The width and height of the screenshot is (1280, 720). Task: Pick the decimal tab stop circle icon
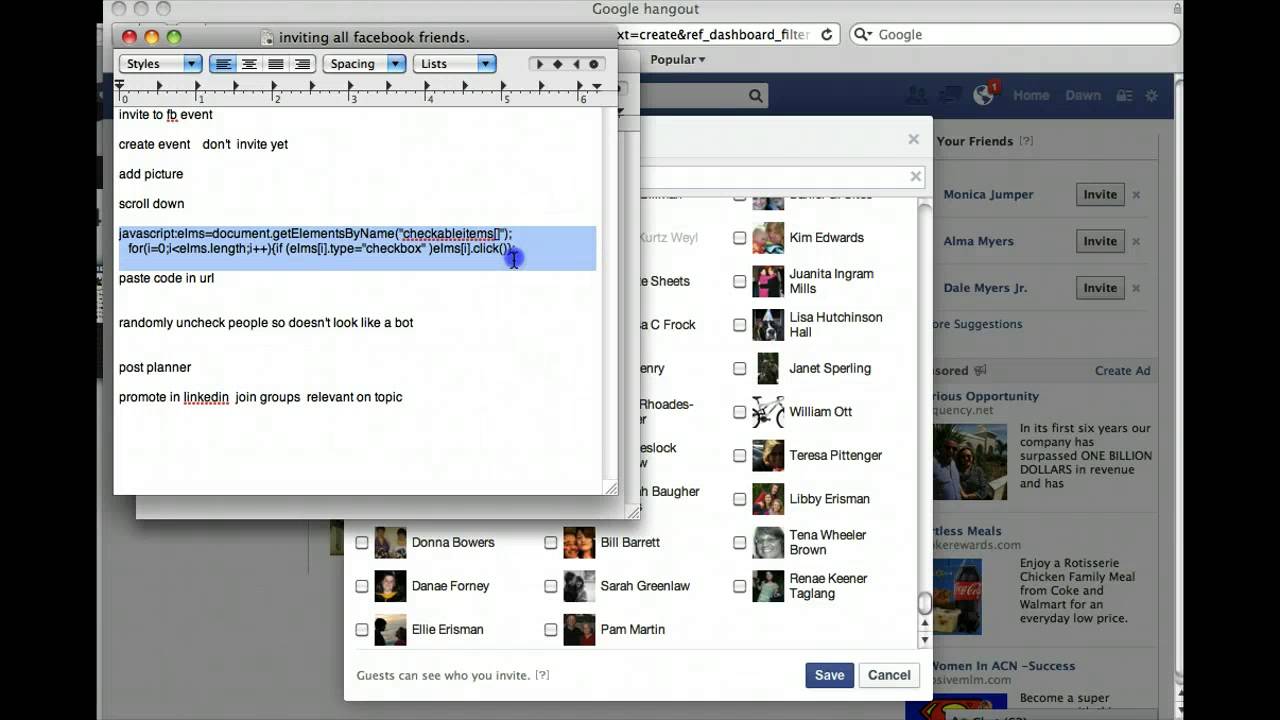click(x=594, y=64)
